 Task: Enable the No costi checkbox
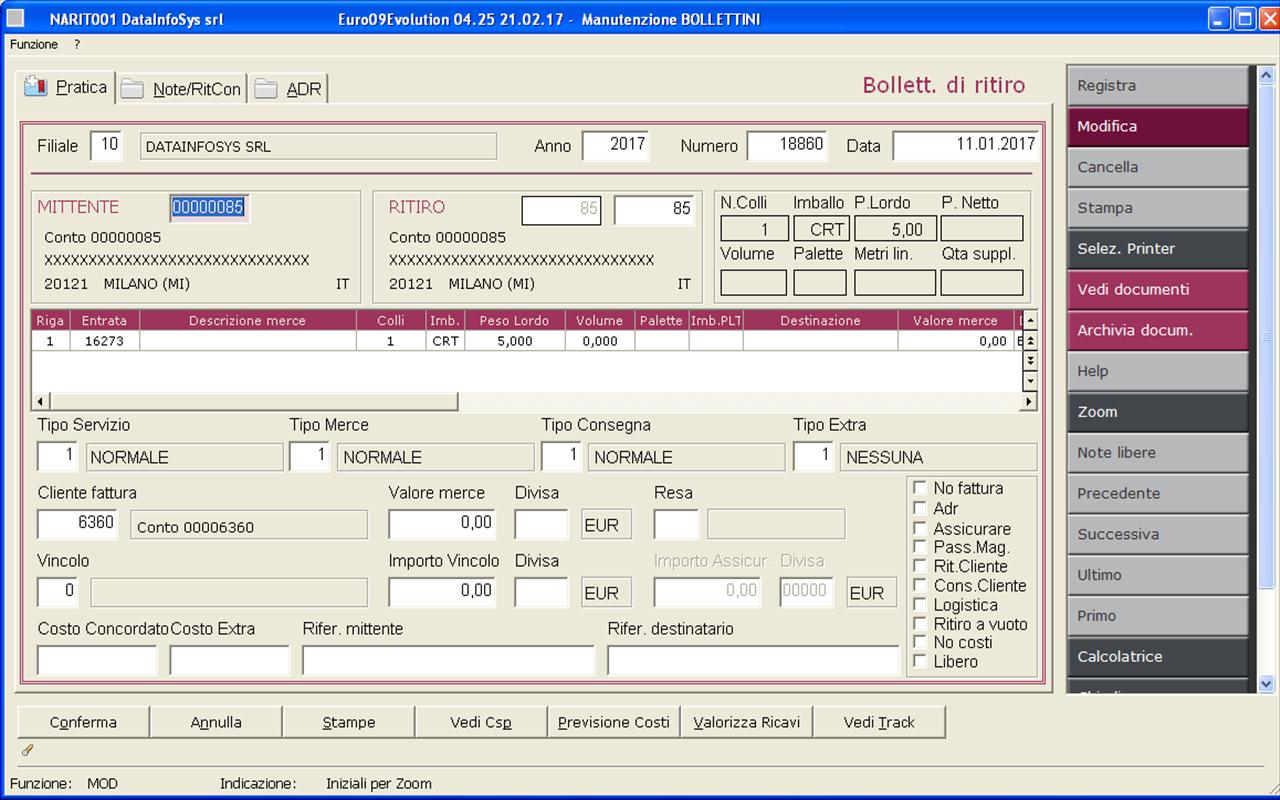pos(920,642)
